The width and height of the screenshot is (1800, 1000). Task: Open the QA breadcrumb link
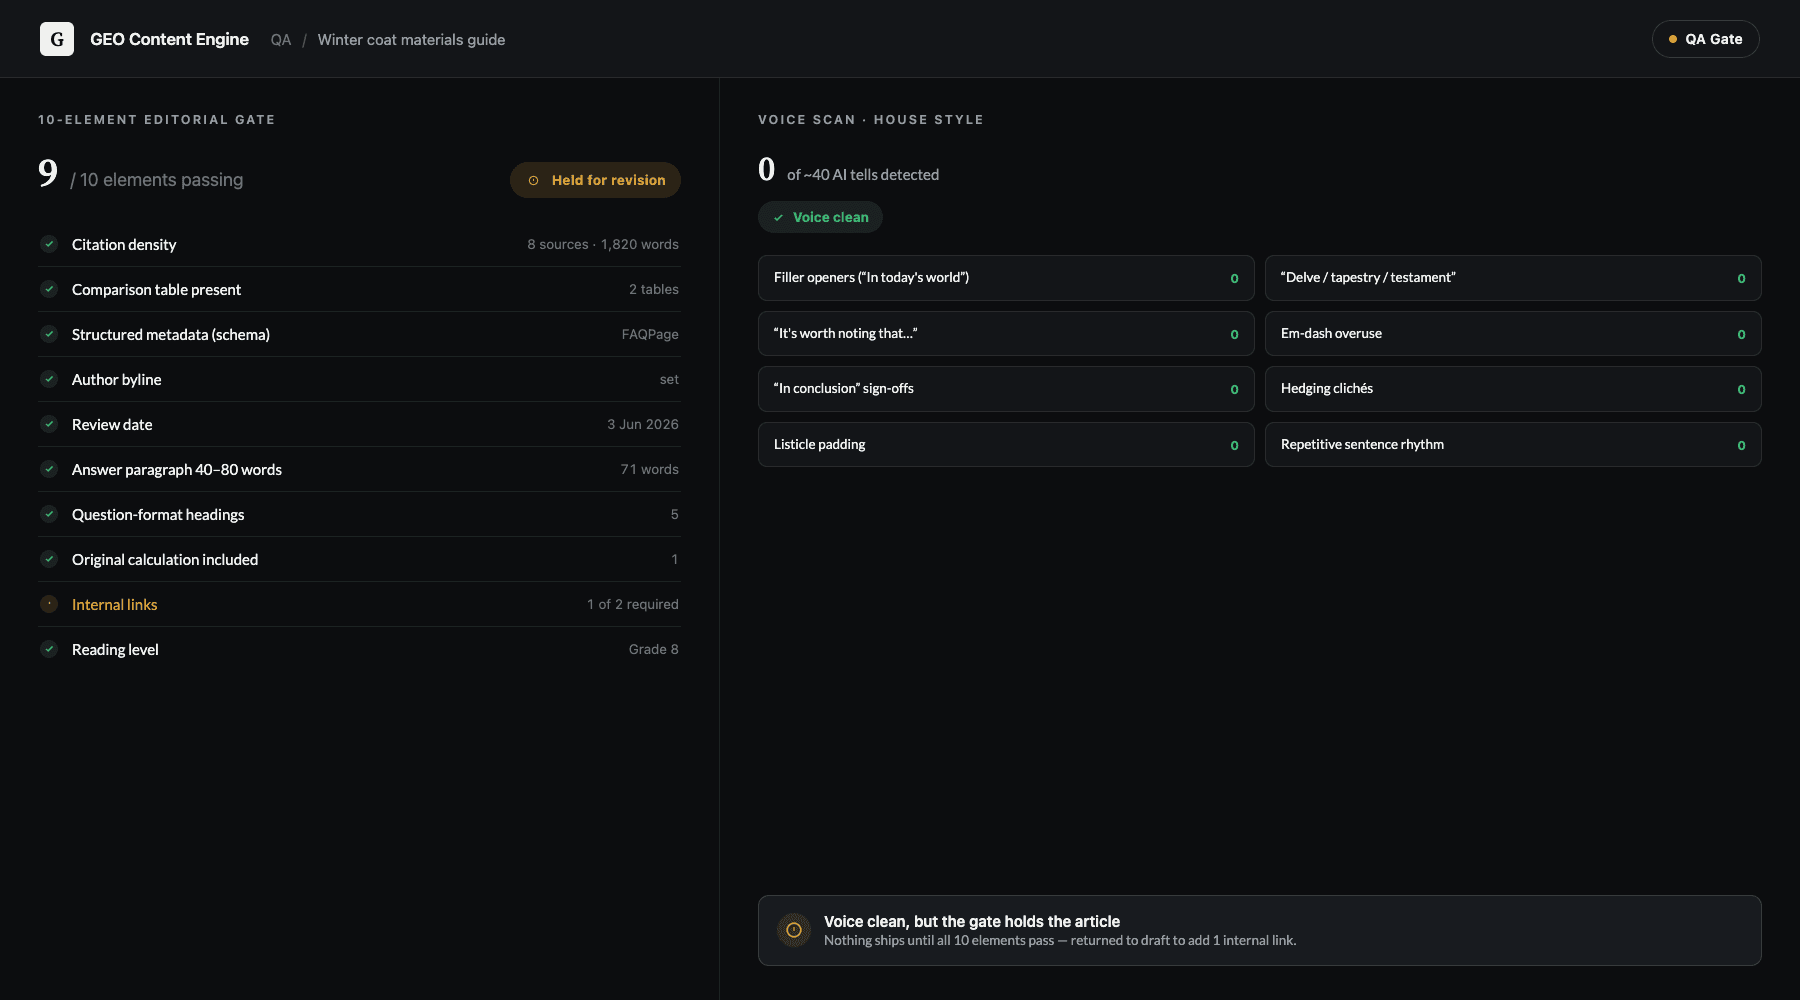click(281, 40)
